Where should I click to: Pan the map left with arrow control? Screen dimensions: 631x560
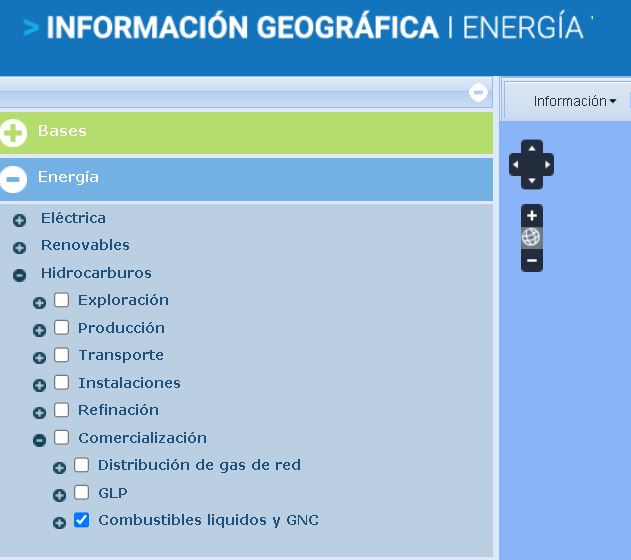coord(516,165)
